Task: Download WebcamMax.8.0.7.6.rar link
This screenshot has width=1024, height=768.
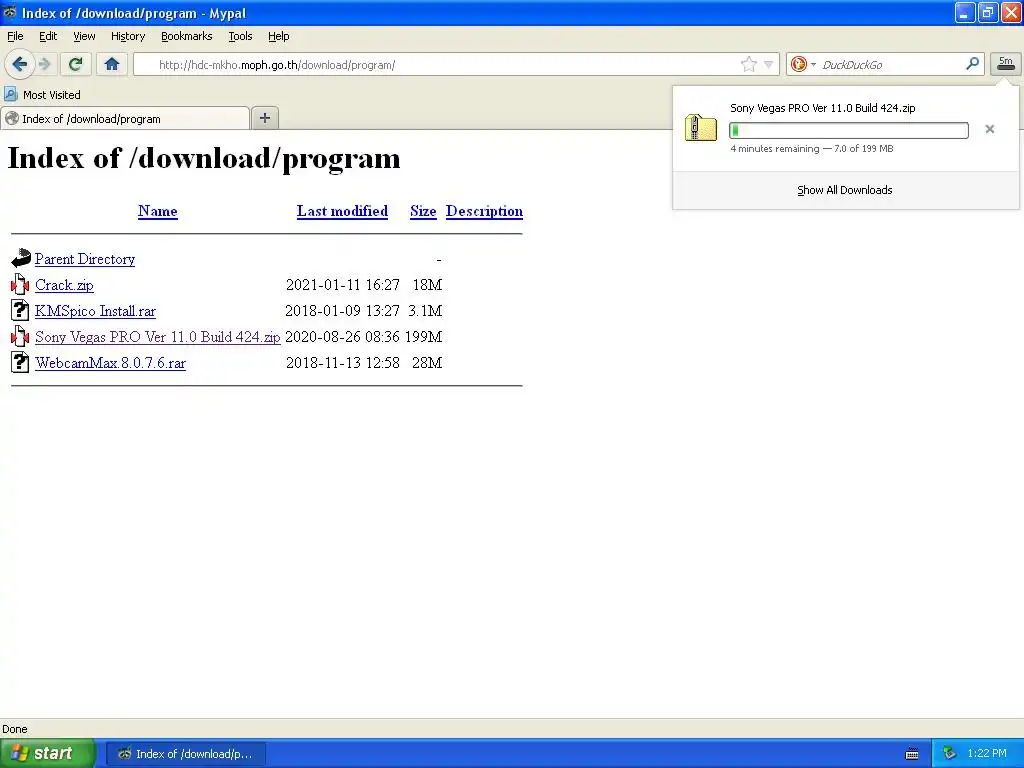Action: [x=110, y=363]
